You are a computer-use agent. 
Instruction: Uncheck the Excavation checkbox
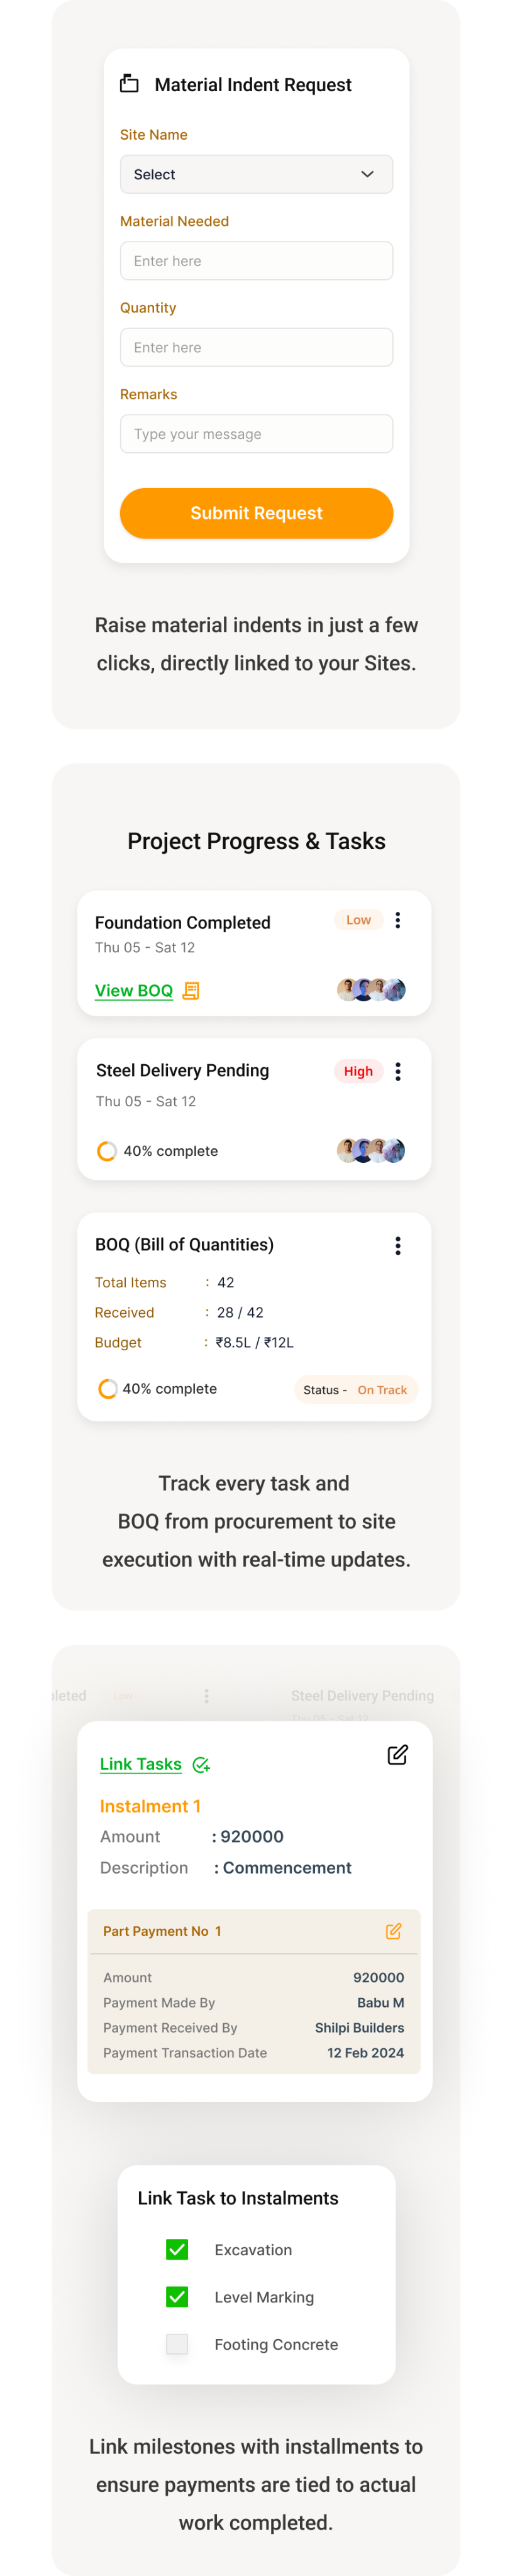(177, 2249)
